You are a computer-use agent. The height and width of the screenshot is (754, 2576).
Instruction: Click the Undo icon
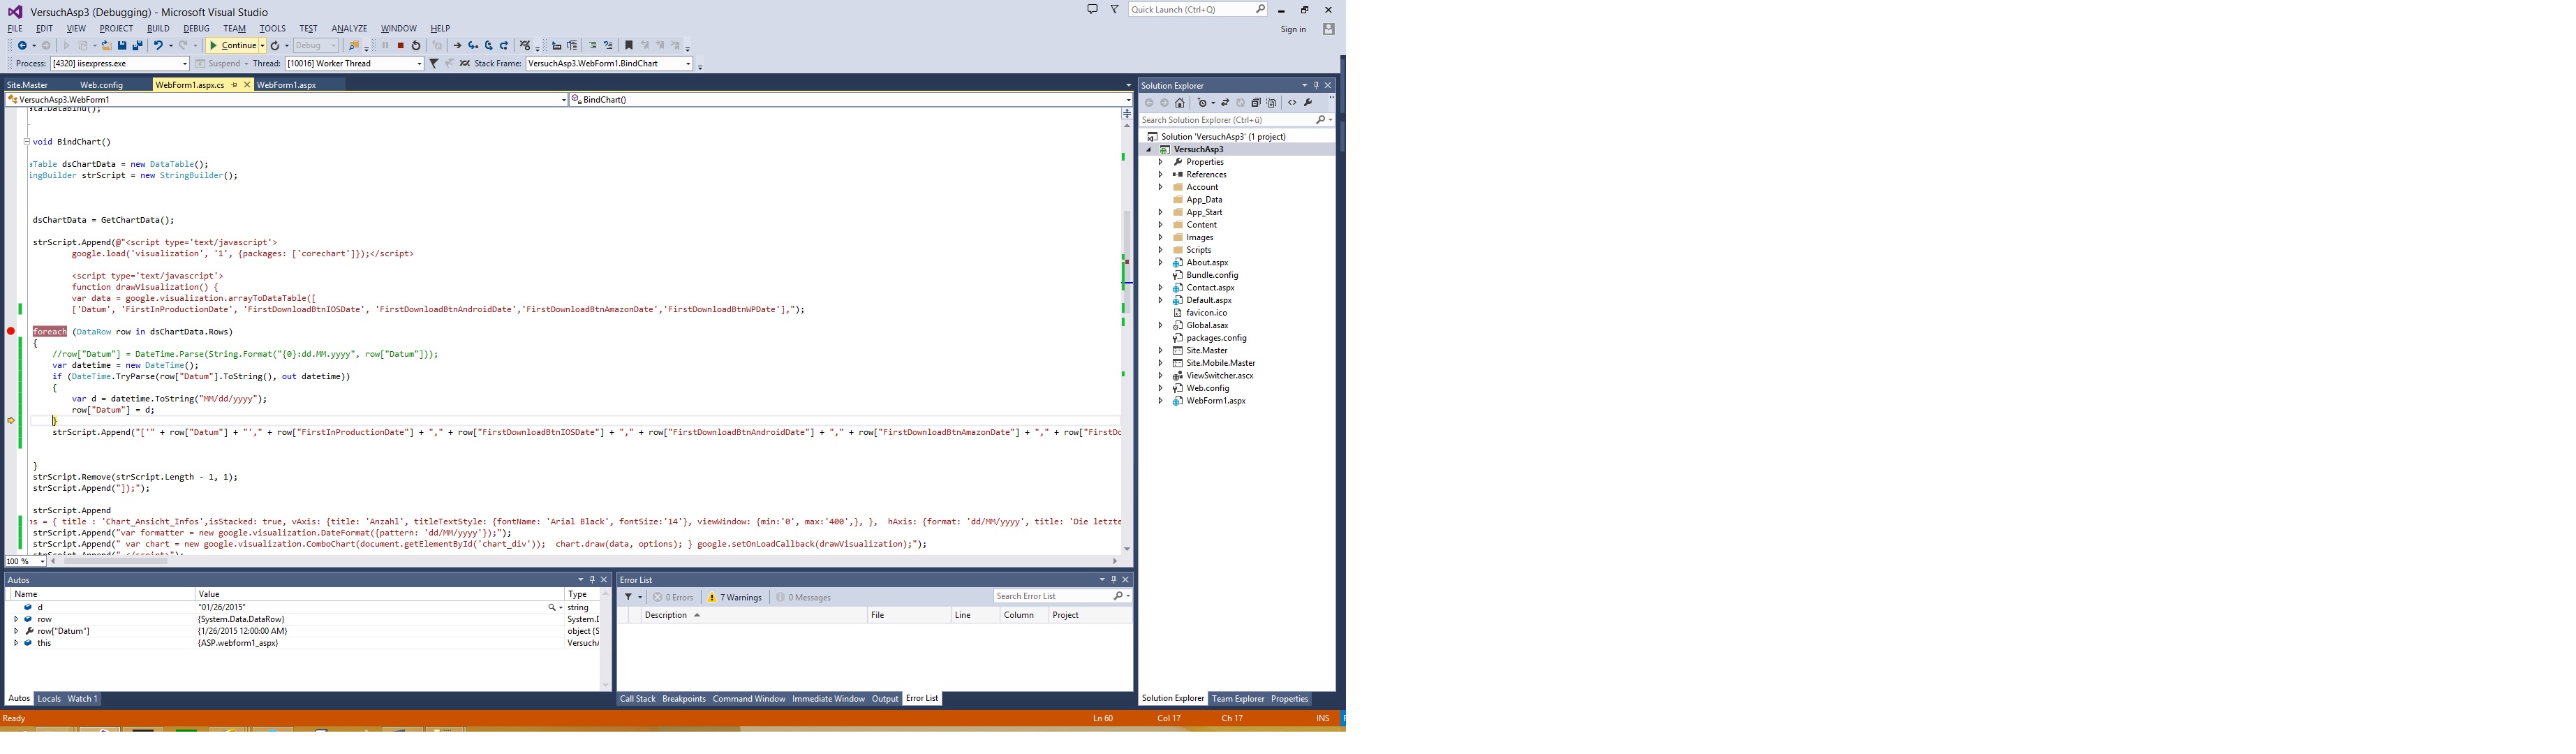click(157, 46)
